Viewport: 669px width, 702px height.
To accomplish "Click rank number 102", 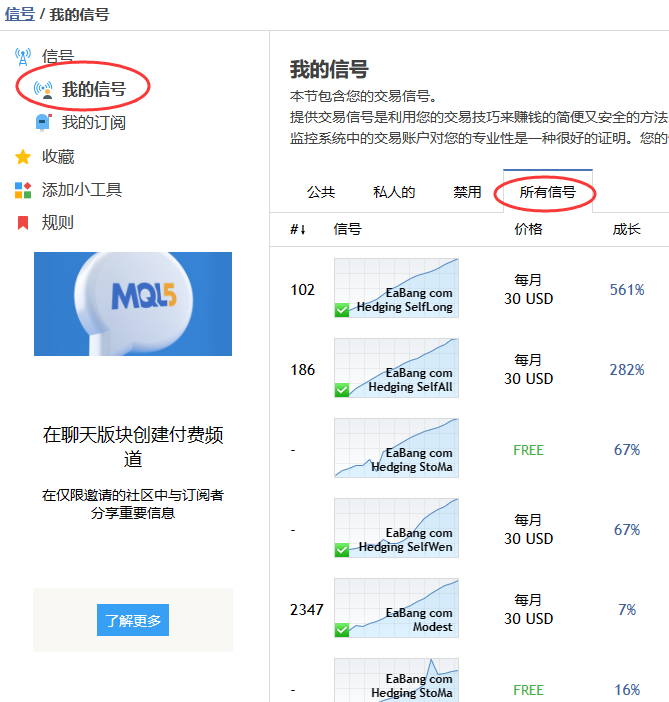I will click(x=303, y=290).
